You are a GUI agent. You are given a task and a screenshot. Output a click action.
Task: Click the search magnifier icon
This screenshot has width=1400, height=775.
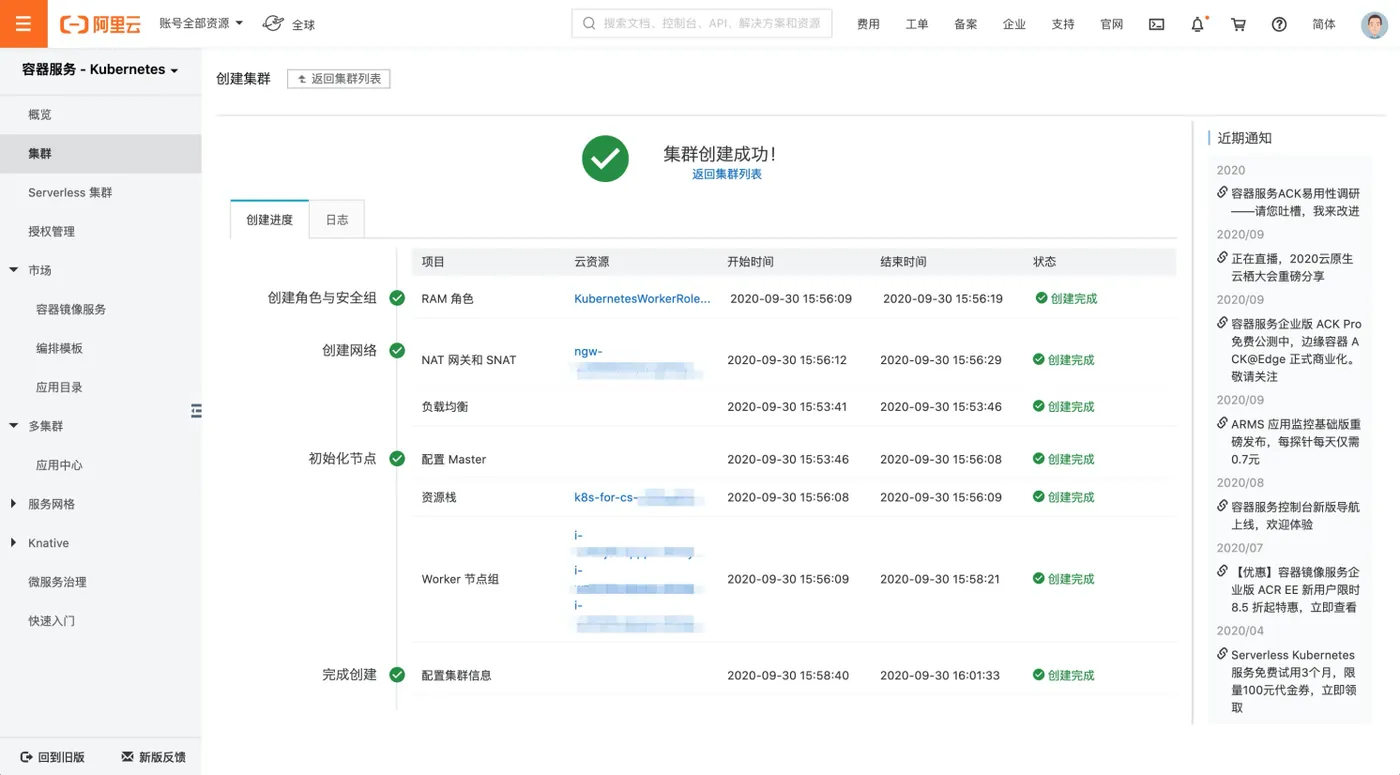589,23
